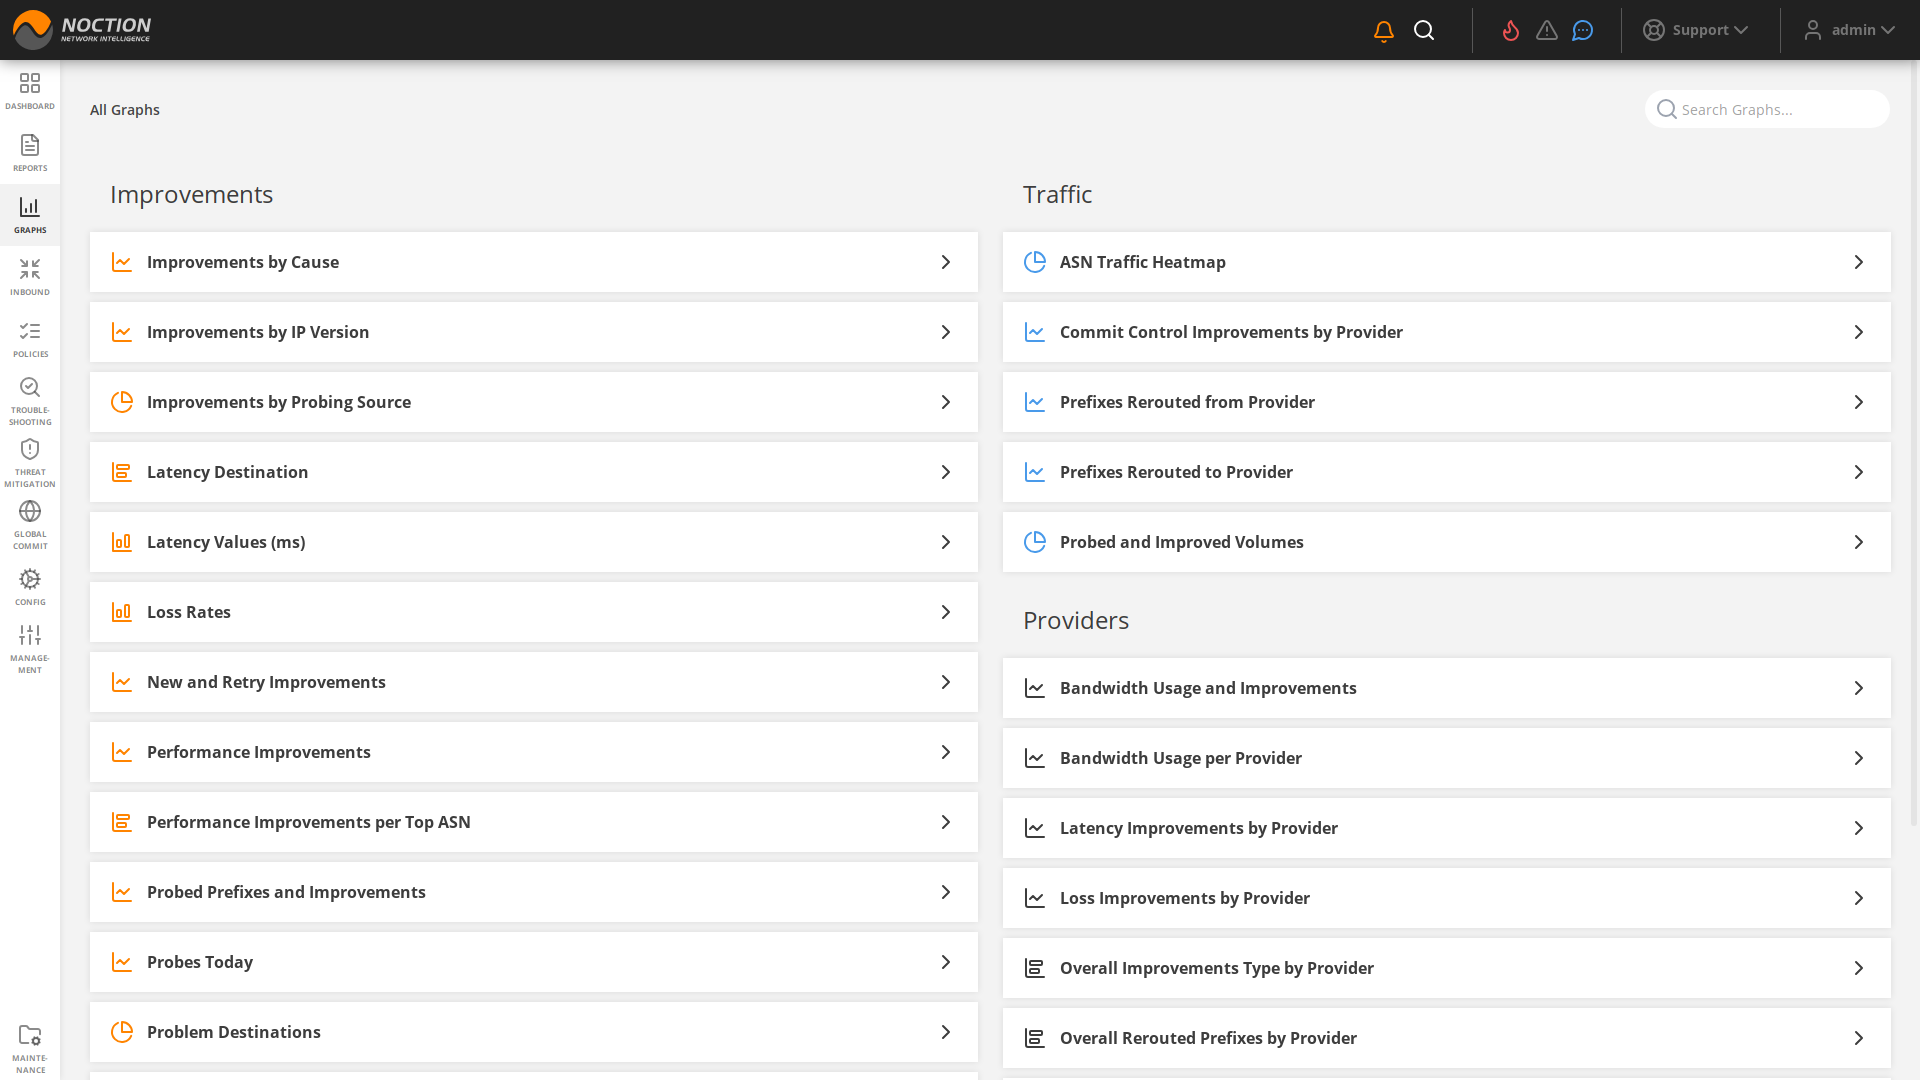Select the Threat Mitigation sidebar icon

tap(30, 460)
